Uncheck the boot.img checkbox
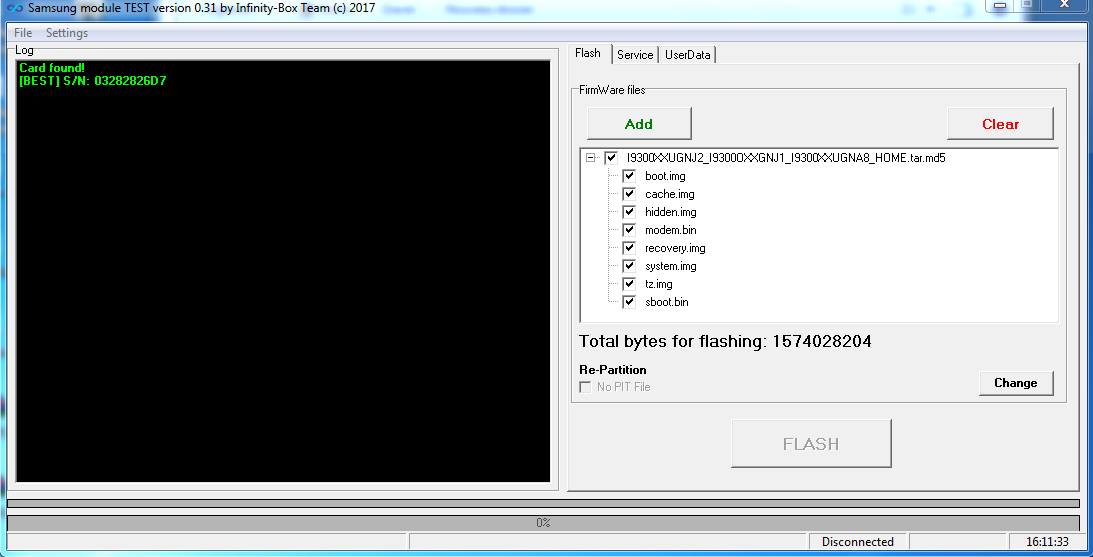 click(629, 176)
